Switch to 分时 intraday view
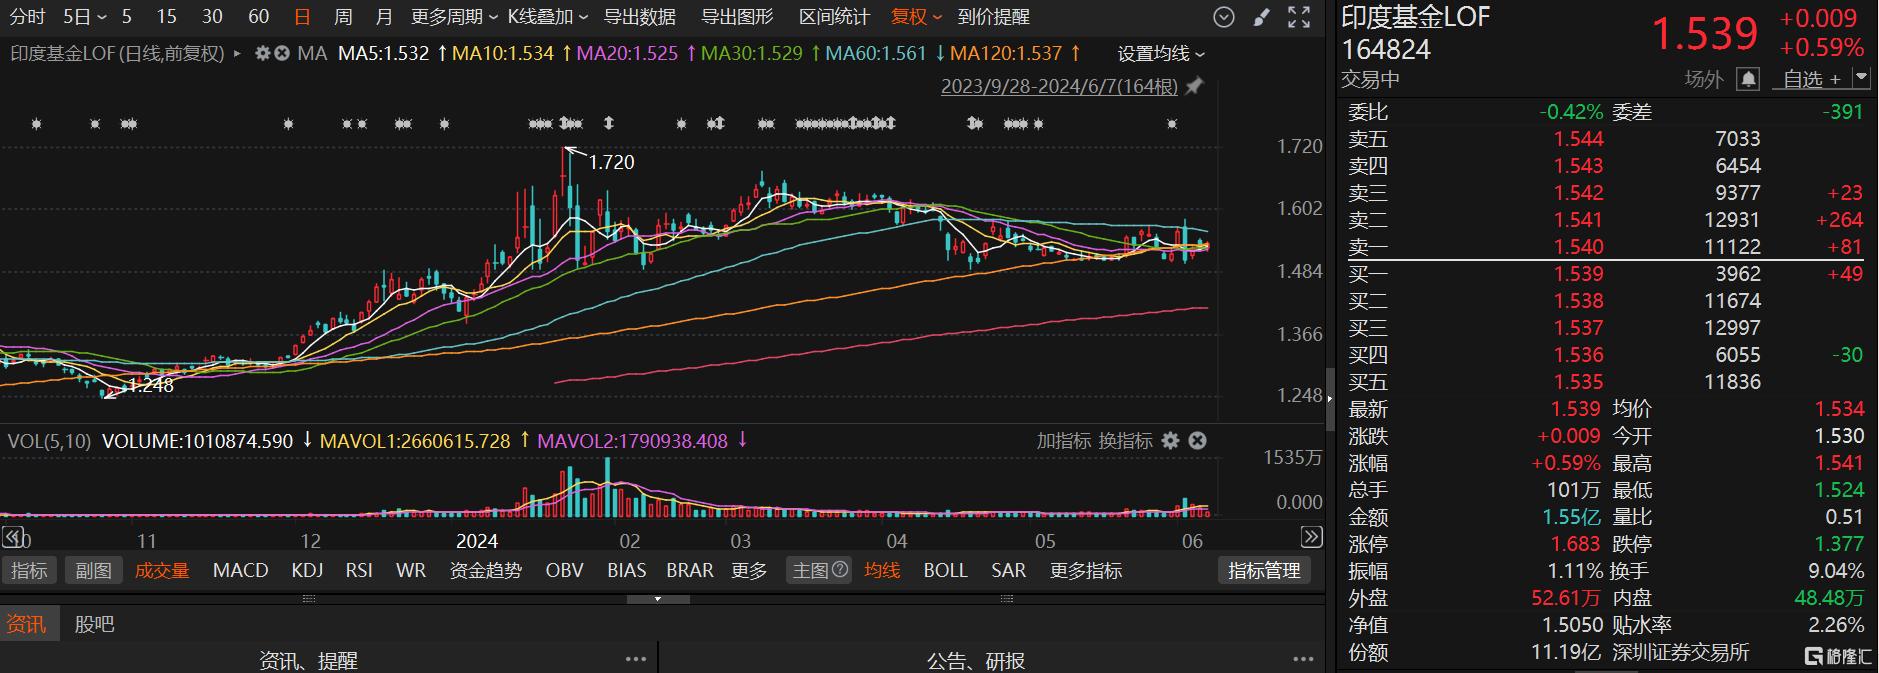Image resolution: width=1879 pixels, height=673 pixels. point(28,17)
